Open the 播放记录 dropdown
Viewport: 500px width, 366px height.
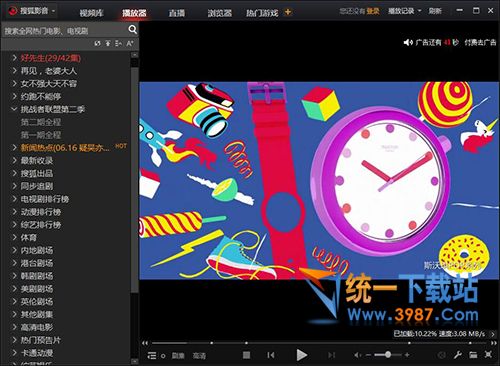(x=404, y=11)
